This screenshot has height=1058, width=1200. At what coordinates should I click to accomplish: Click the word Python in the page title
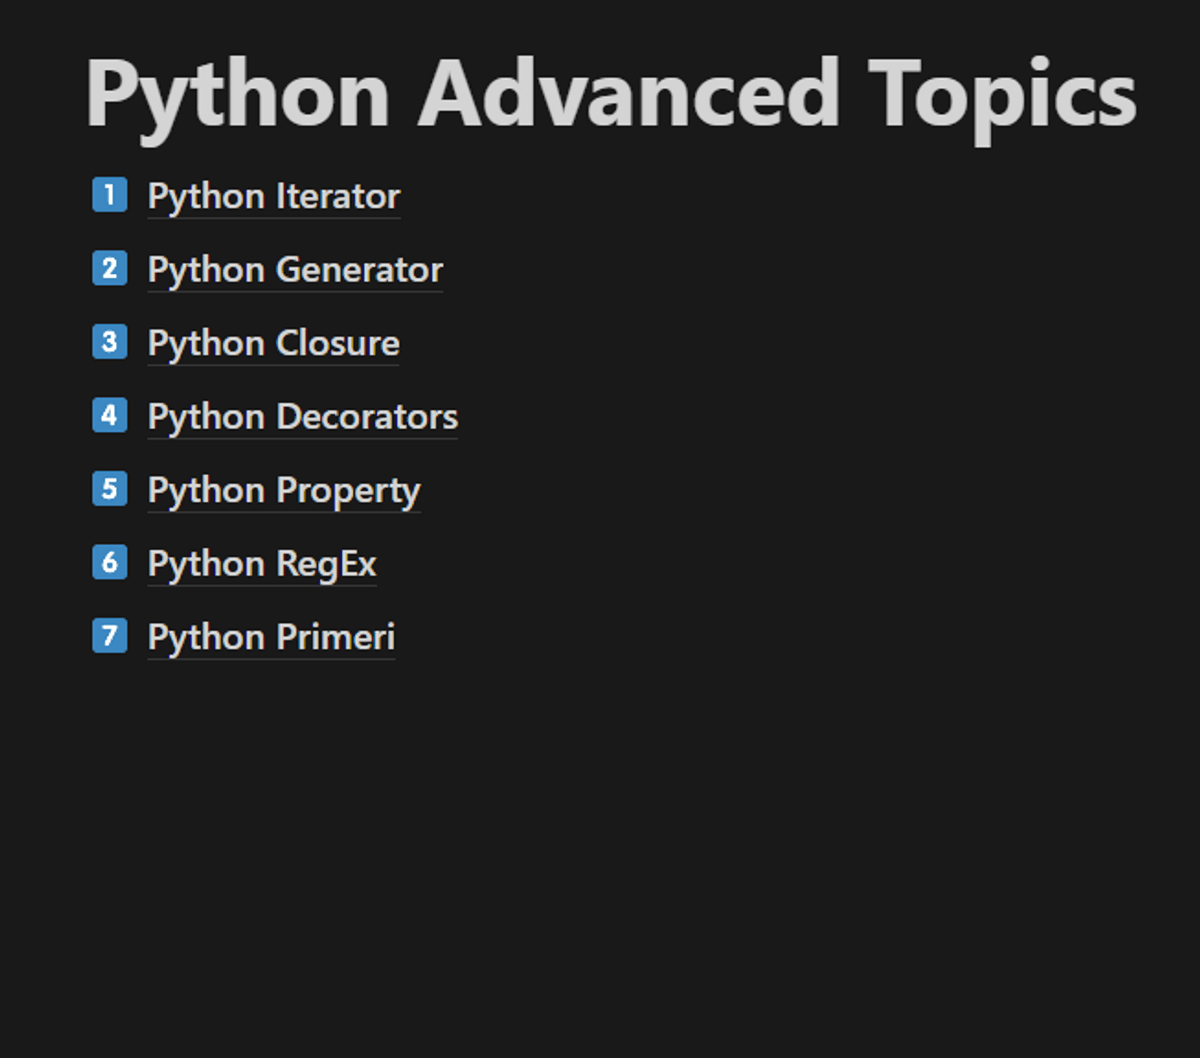tap(237, 95)
